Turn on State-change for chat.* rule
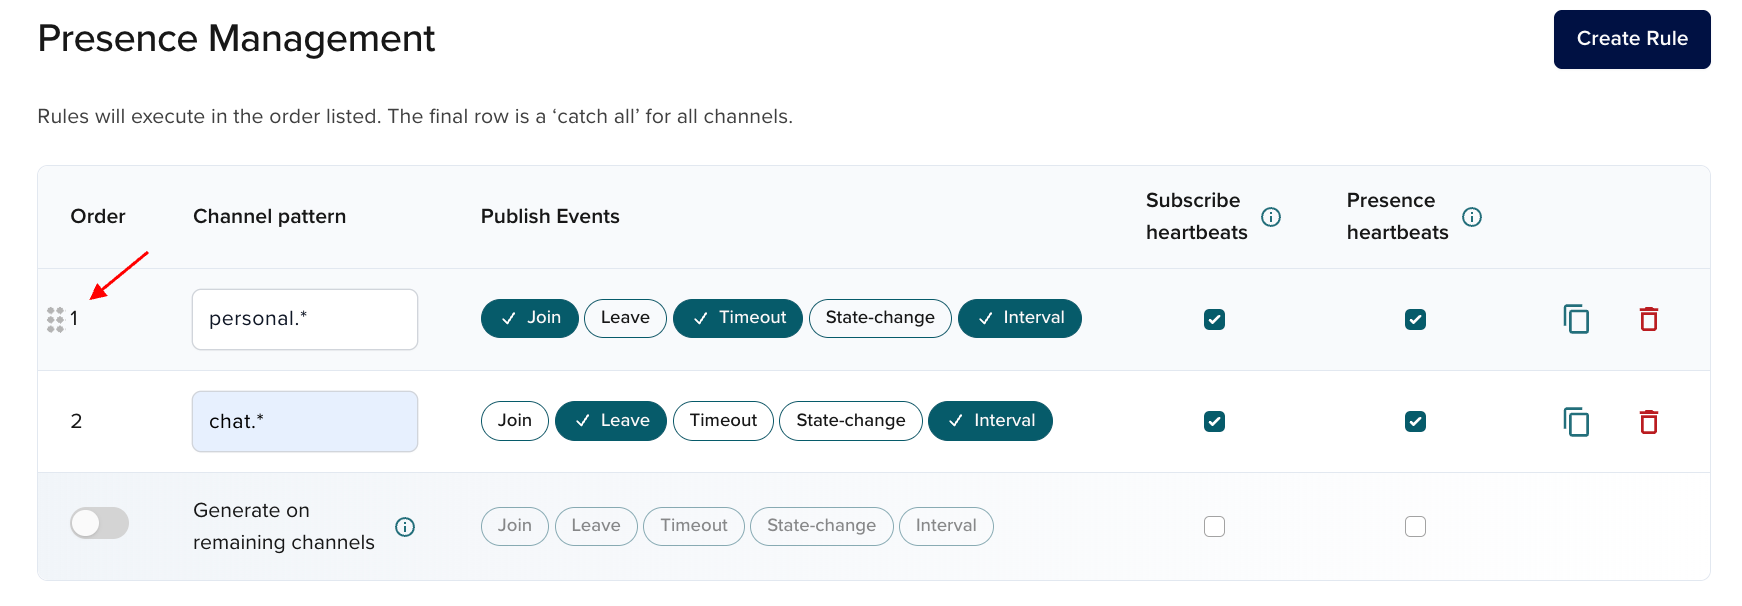Image resolution: width=1742 pixels, height=606 pixels. coord(850,421)
